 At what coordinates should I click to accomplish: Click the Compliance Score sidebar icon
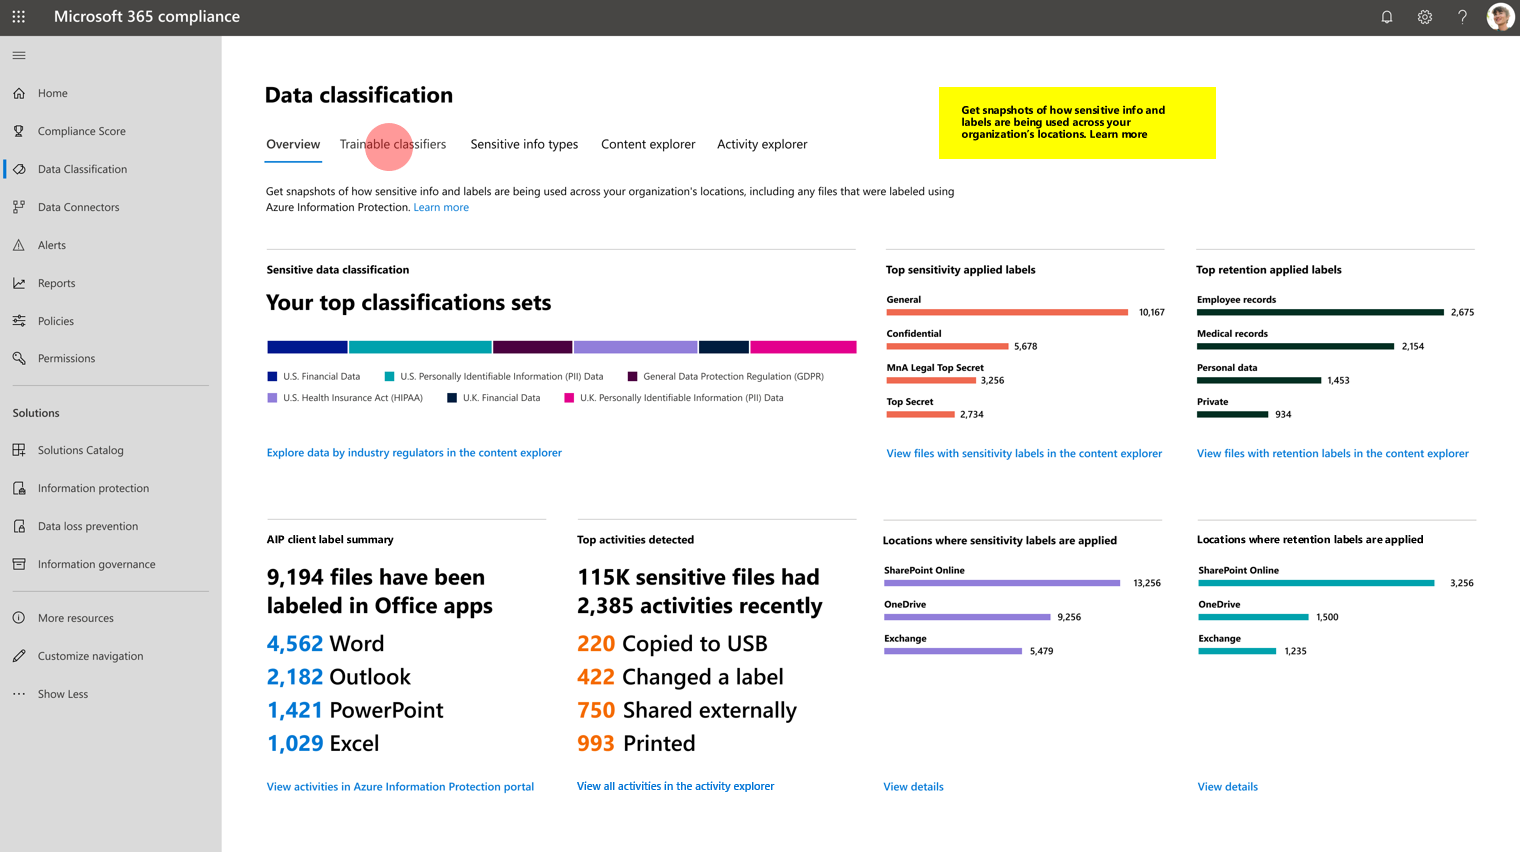point(18,131)
